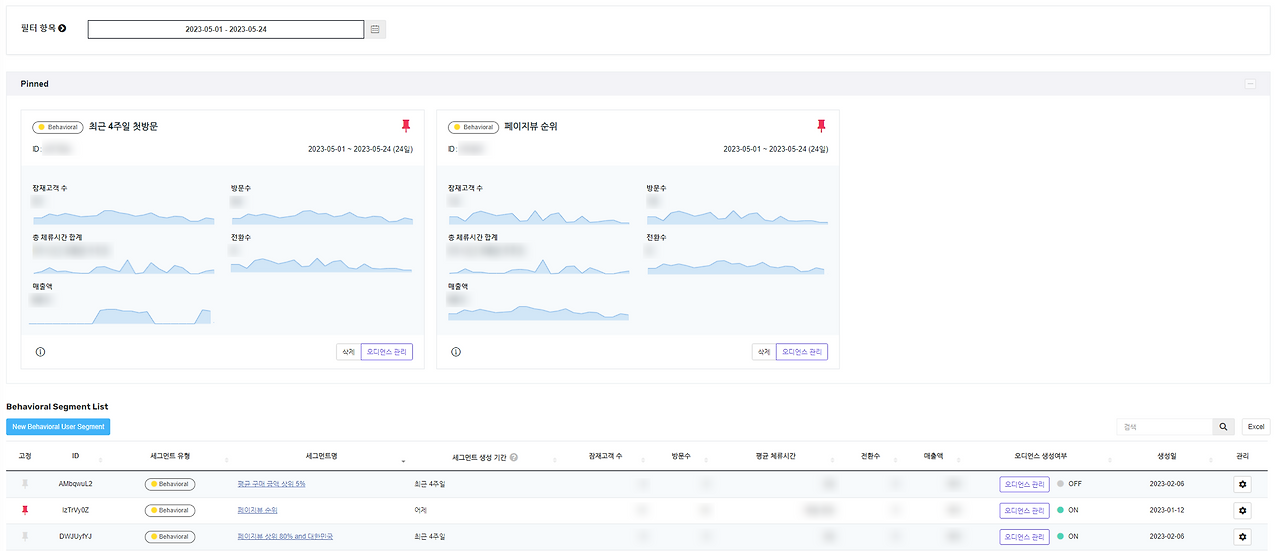Delete the 페이지뷰 순위 pinned card
This screenshot has width=1280, height=551.
[x=764, y=352]
